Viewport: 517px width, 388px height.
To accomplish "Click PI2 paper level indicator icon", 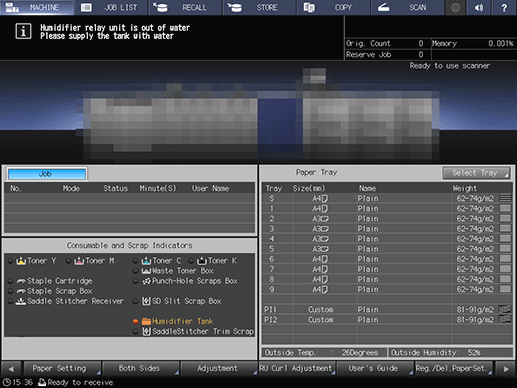I will (x=505, y=319).
